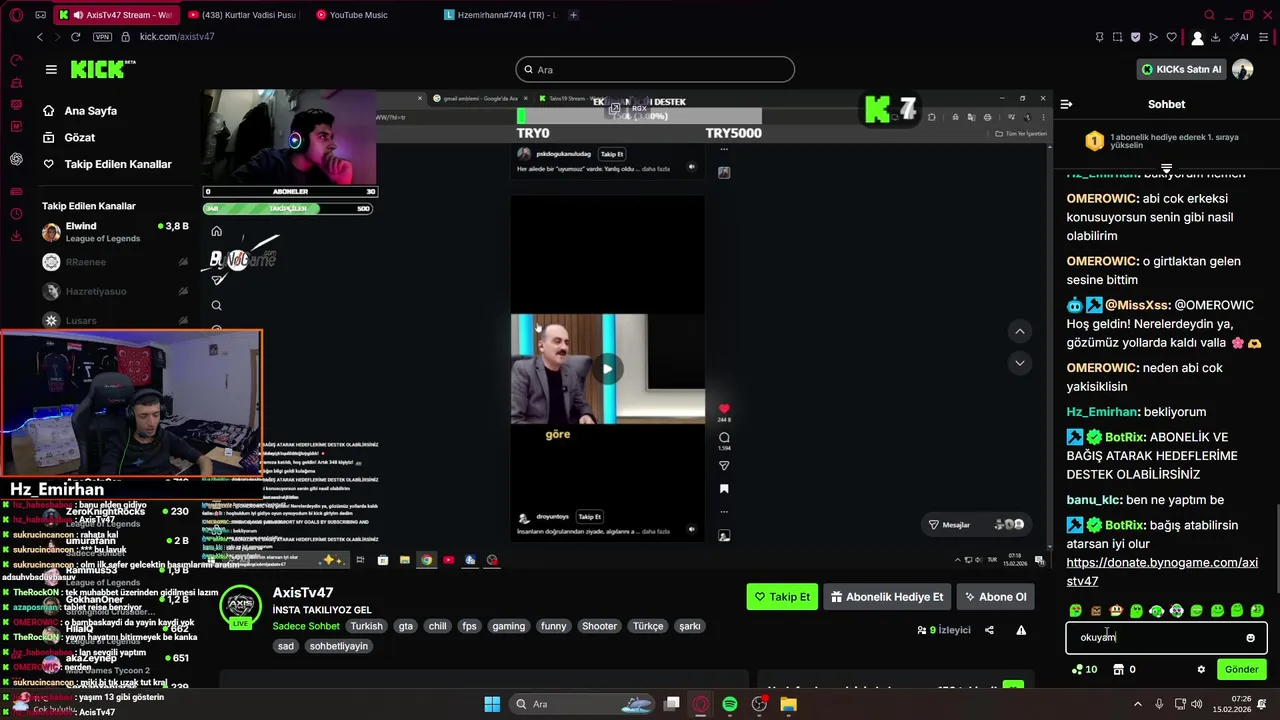This screenshot has height=720, width=1280.
Task: Add page to bookmarks heart icon
Action: click(x=1171, y=37)
